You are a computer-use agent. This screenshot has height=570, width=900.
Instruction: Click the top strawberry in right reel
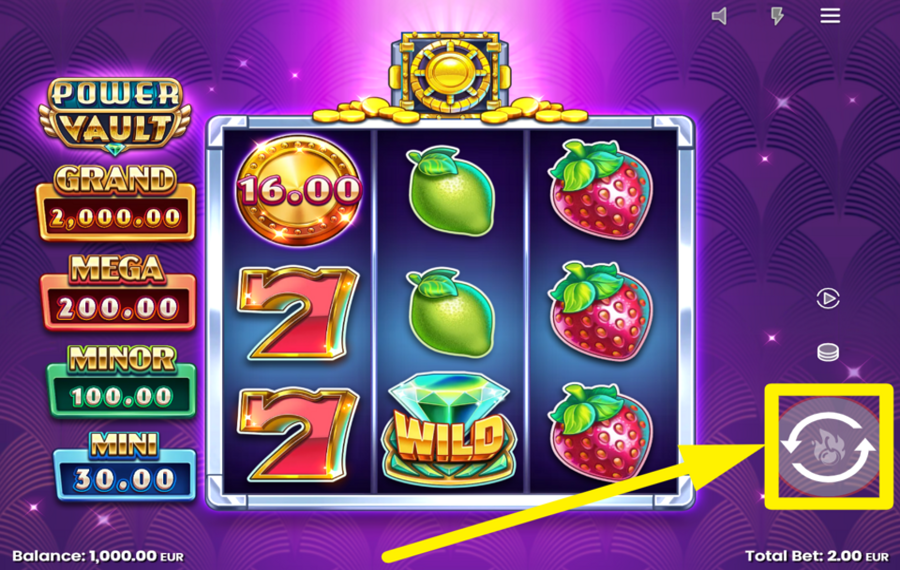601,189
